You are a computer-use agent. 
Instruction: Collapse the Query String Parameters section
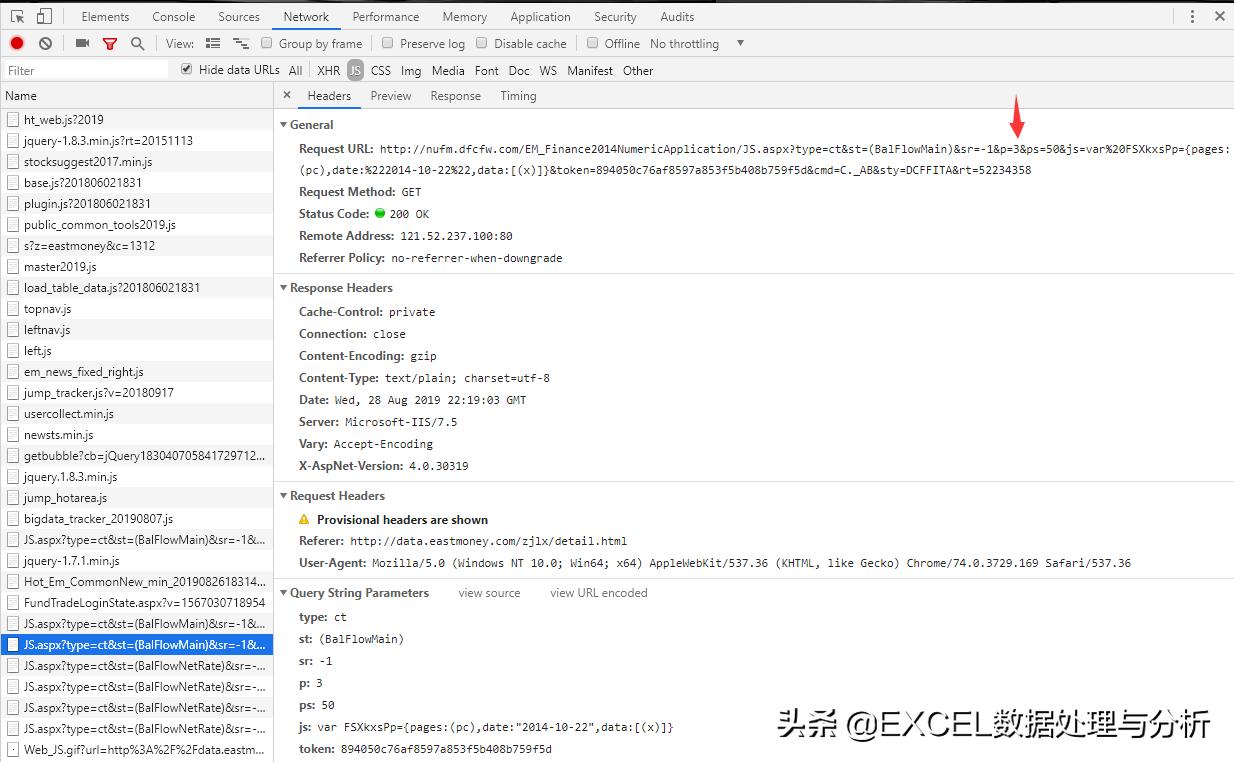284,592
